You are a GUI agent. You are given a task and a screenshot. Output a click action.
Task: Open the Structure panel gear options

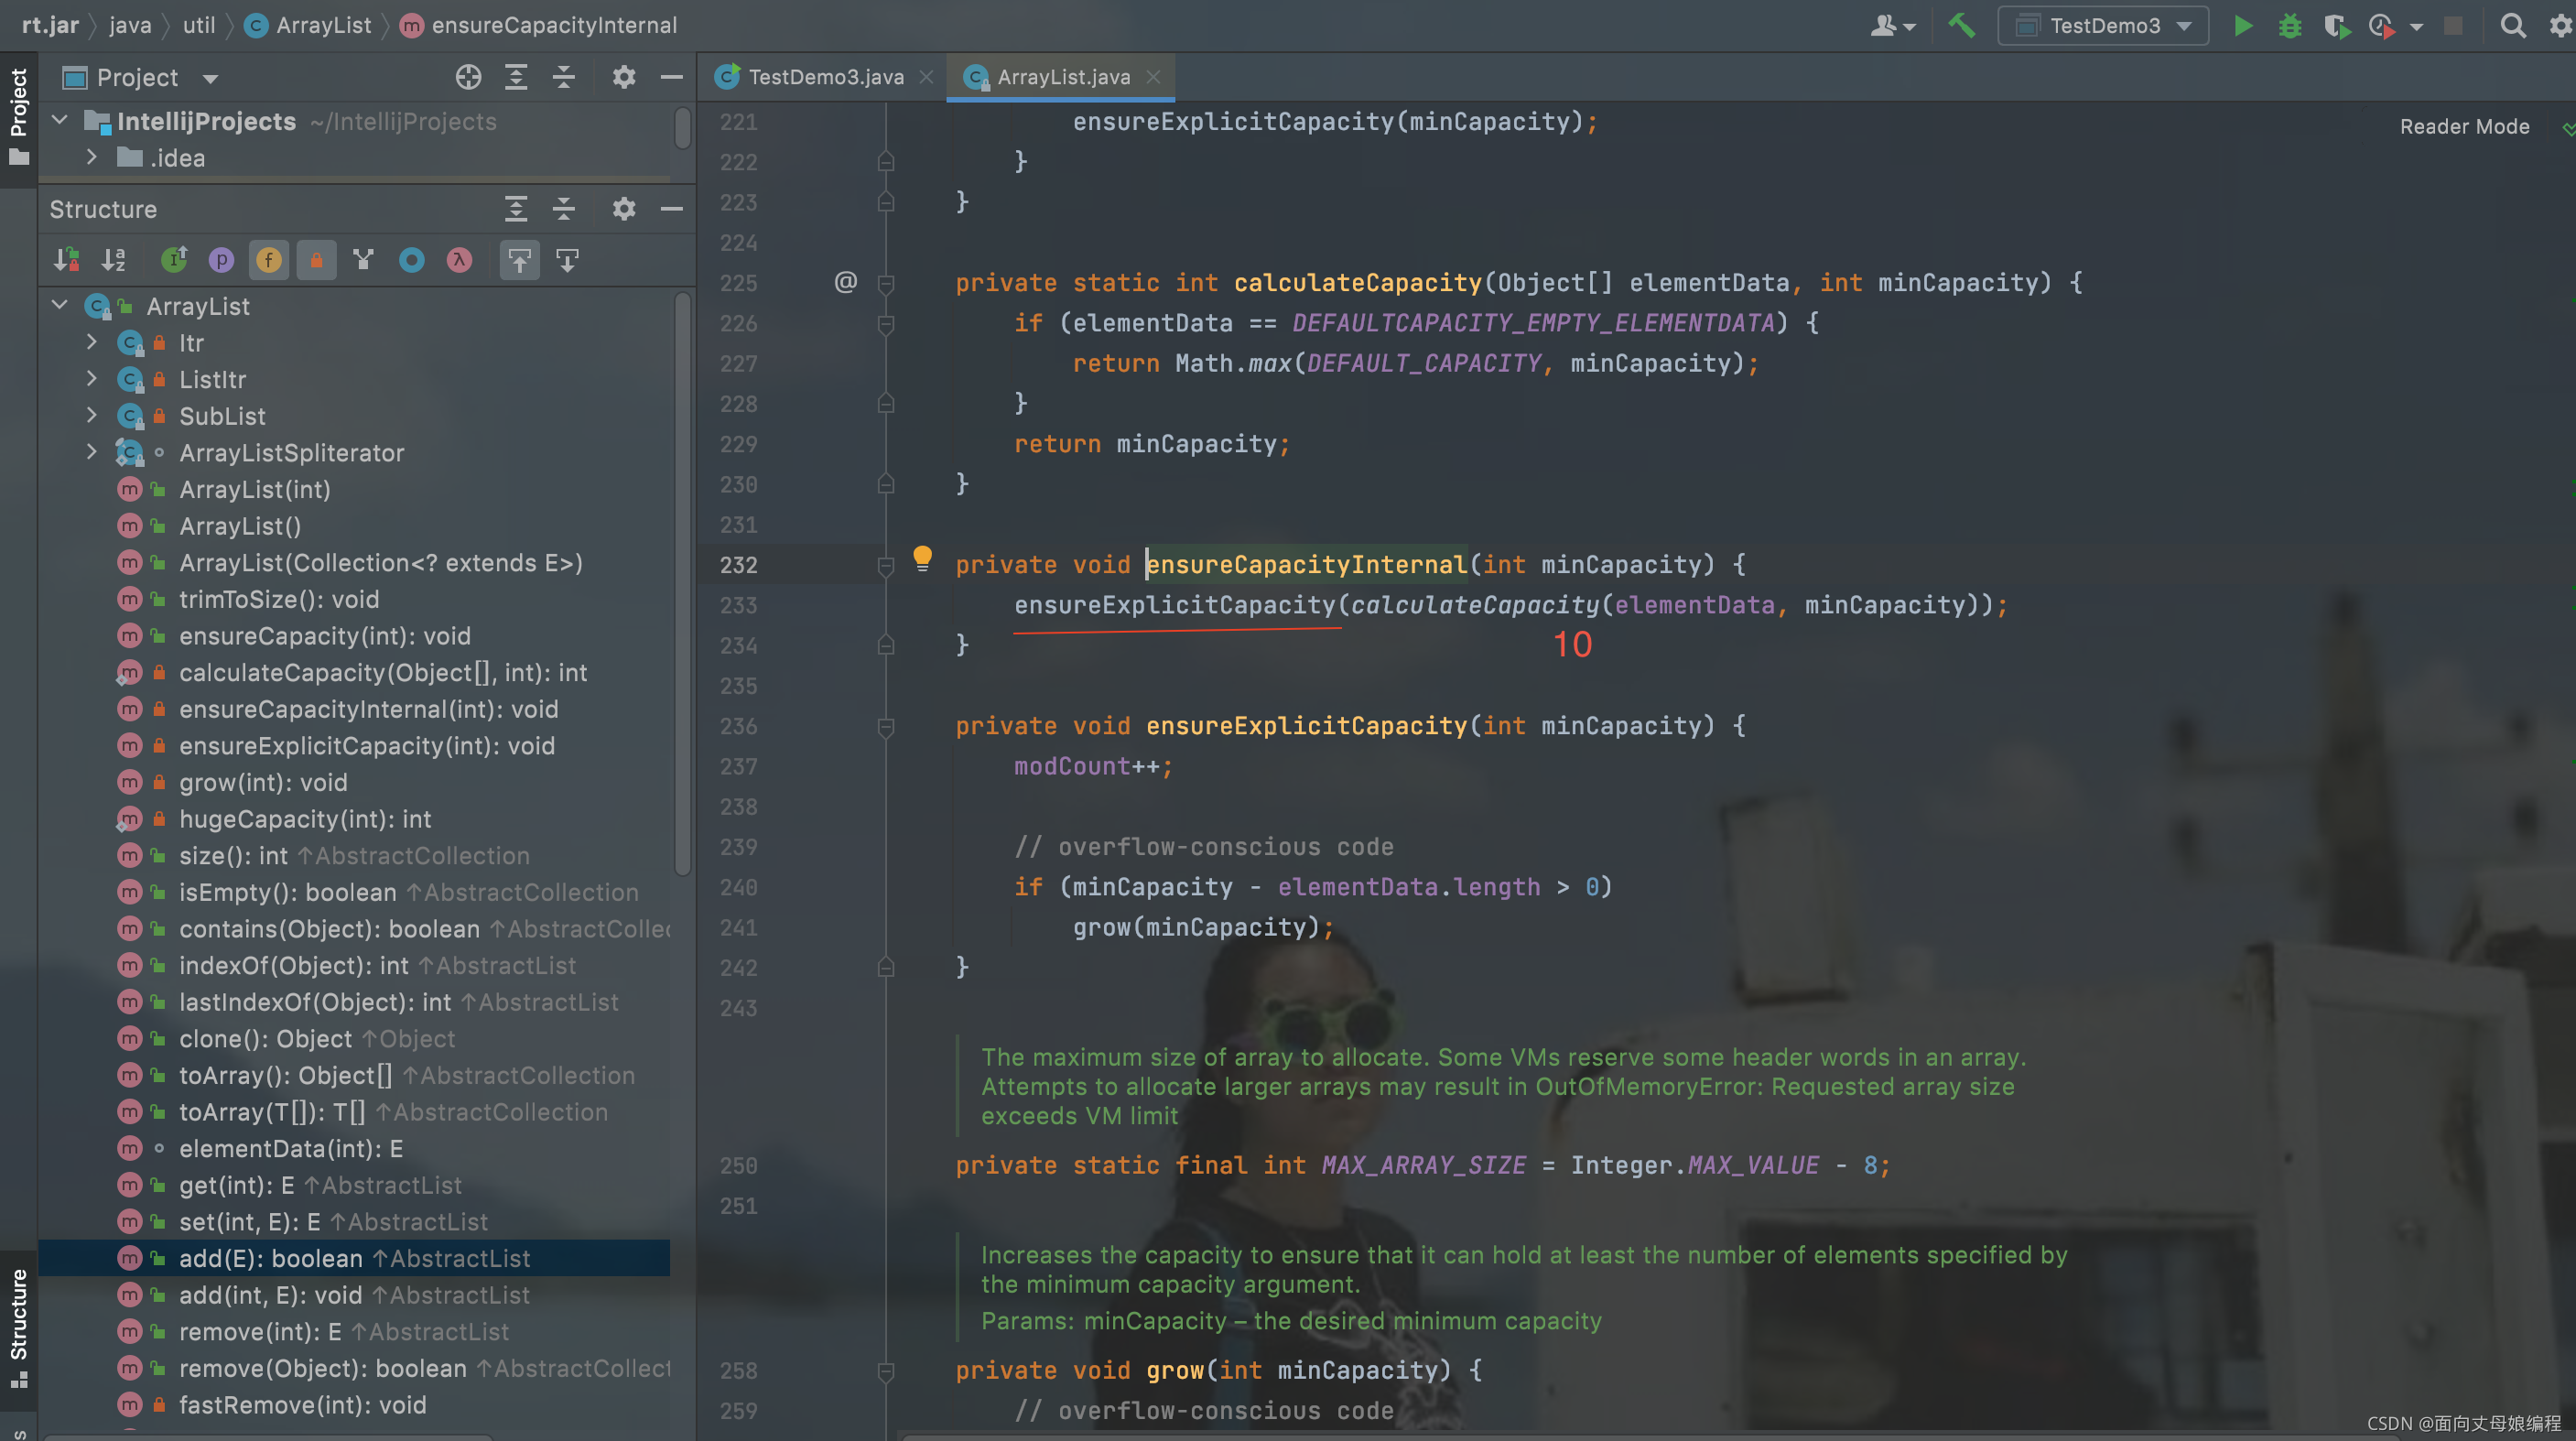click(x=623, y=209)
